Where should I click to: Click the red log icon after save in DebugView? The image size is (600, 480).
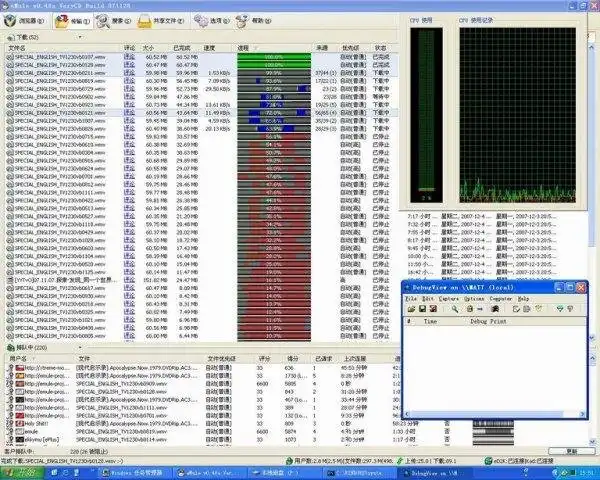[433, 309]
